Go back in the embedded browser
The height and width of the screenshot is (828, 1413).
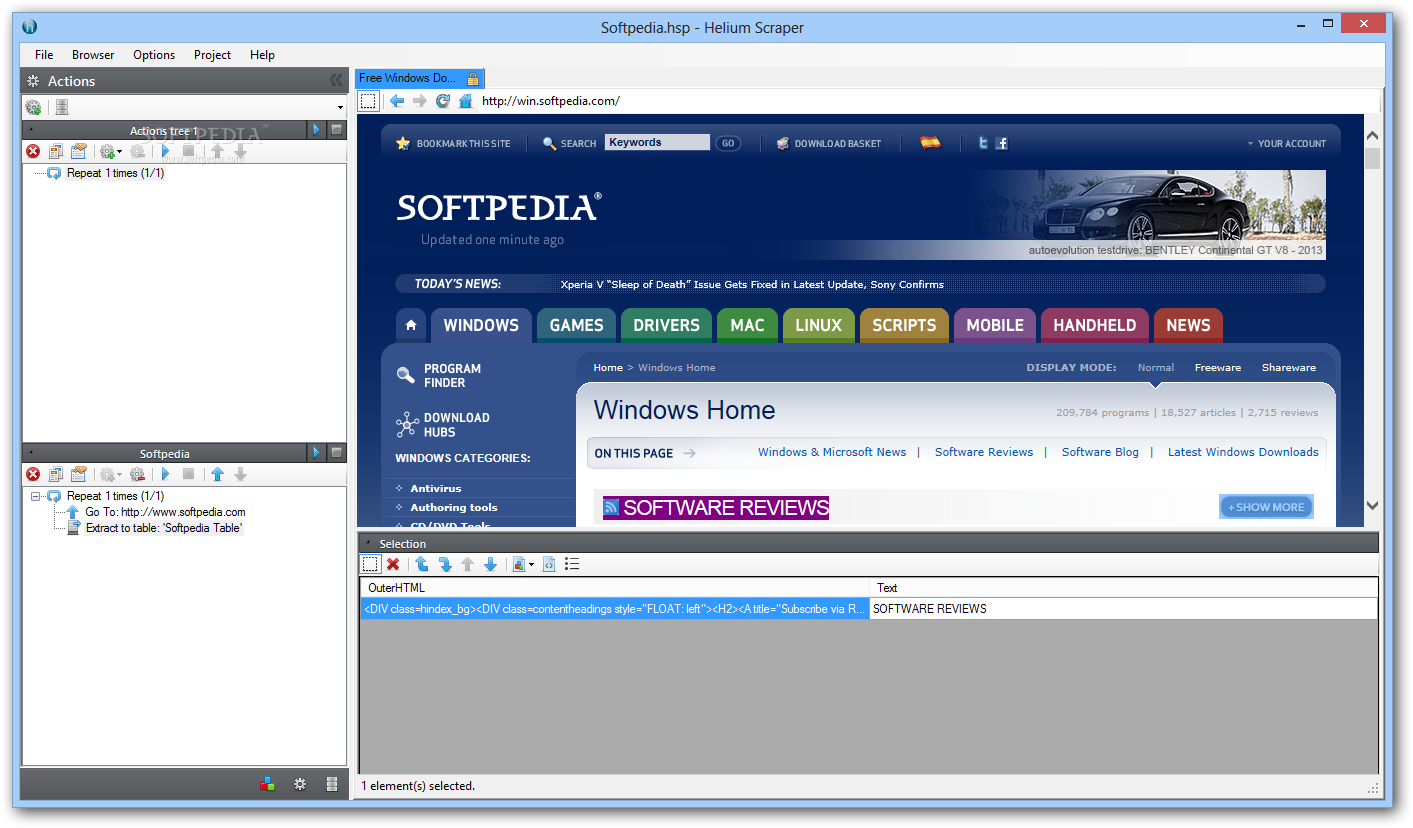click(x=397, y=101)
